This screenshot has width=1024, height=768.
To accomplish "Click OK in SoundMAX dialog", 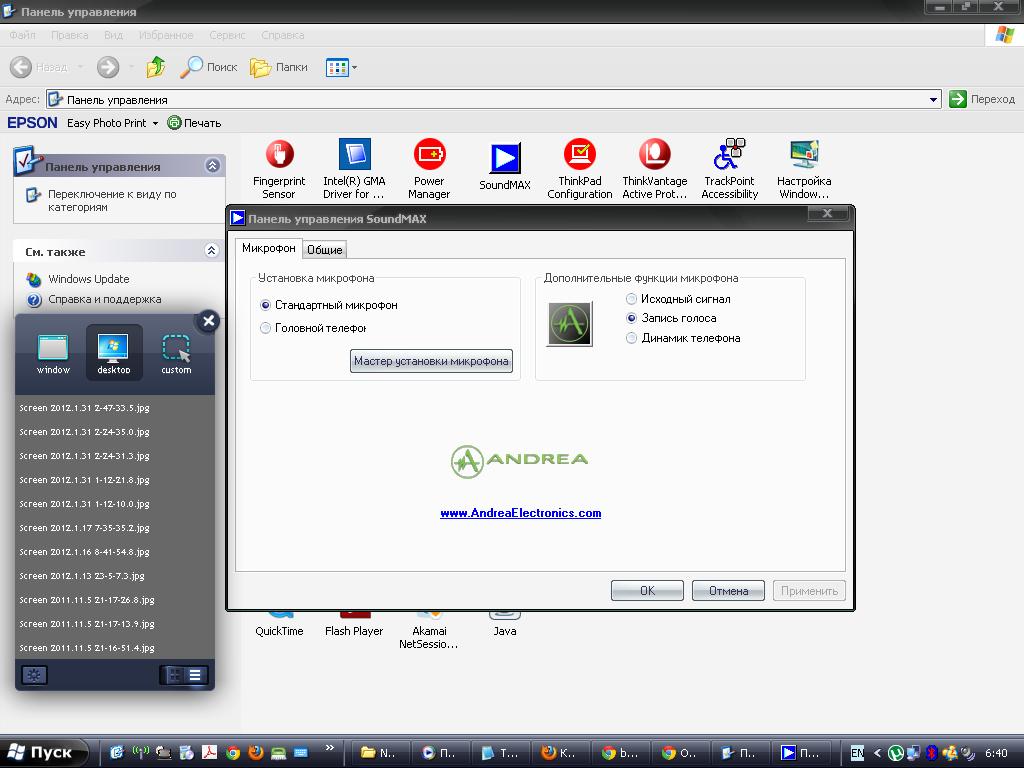I will point(647,590).
